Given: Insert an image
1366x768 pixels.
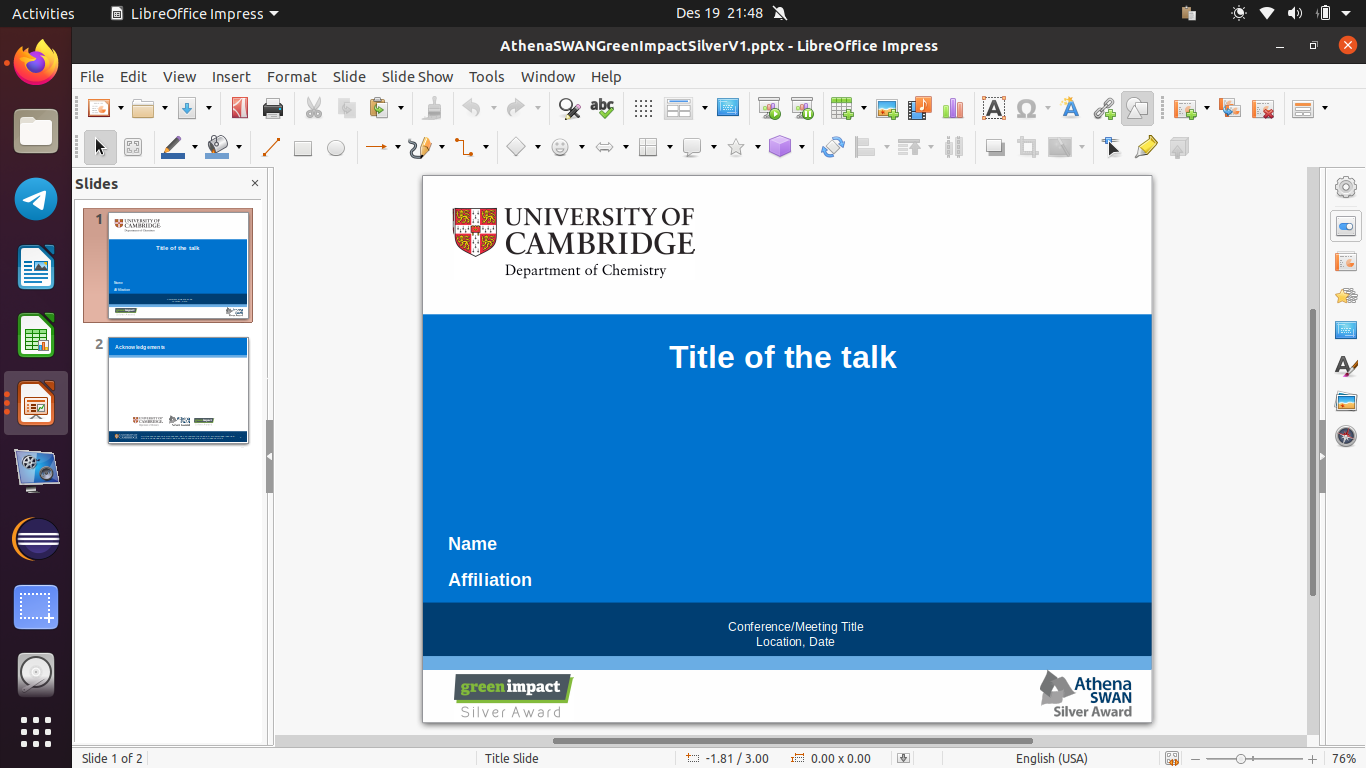Looking at the screenshot, I should coord(887,108).
